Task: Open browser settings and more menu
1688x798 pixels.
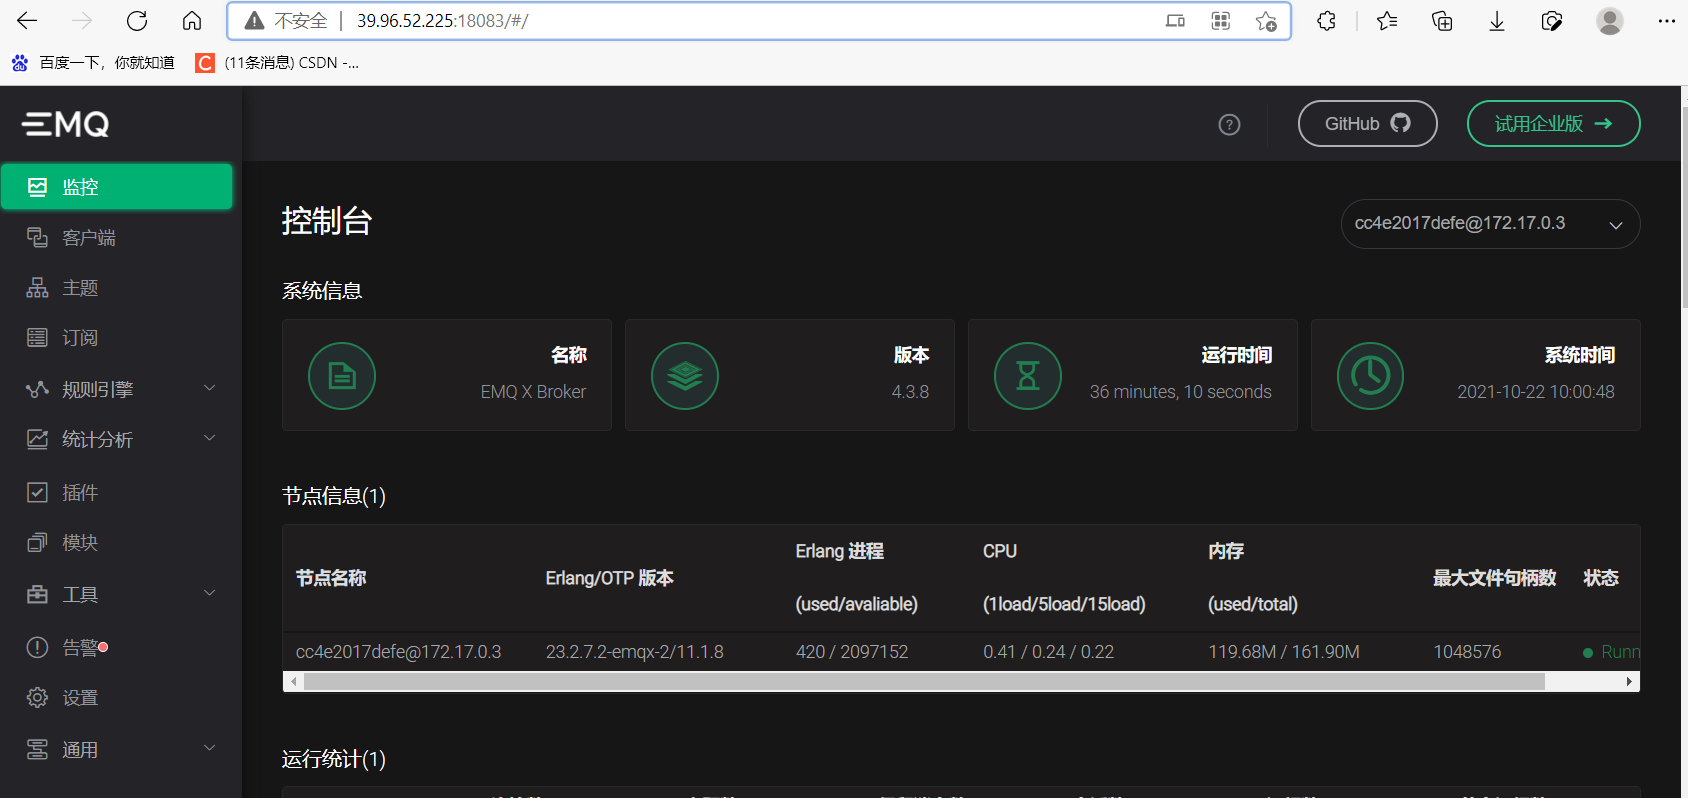Action: [1666, 21]
